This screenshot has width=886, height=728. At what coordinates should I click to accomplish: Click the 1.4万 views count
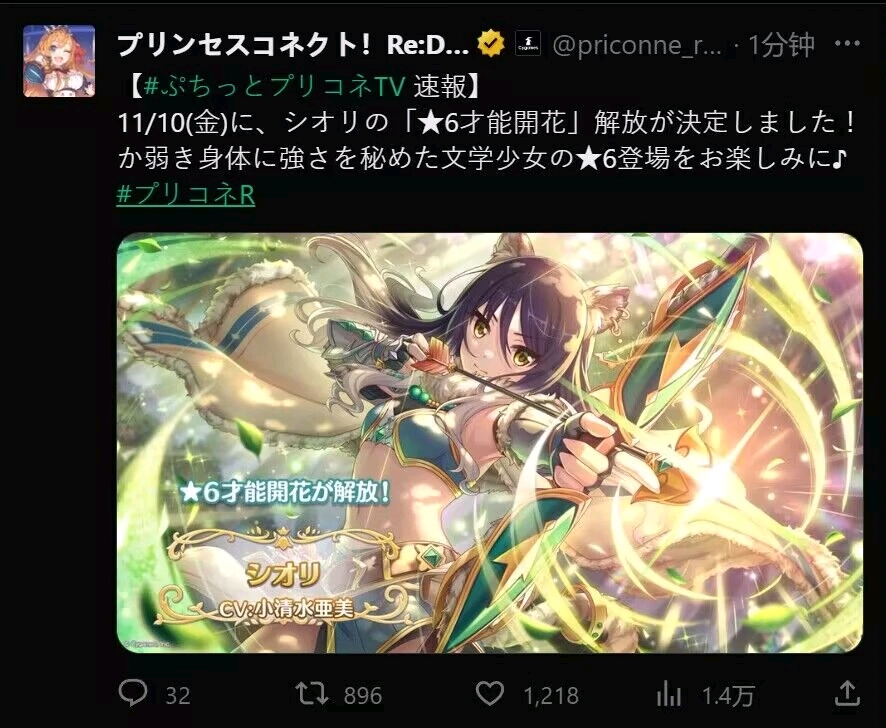728,695
